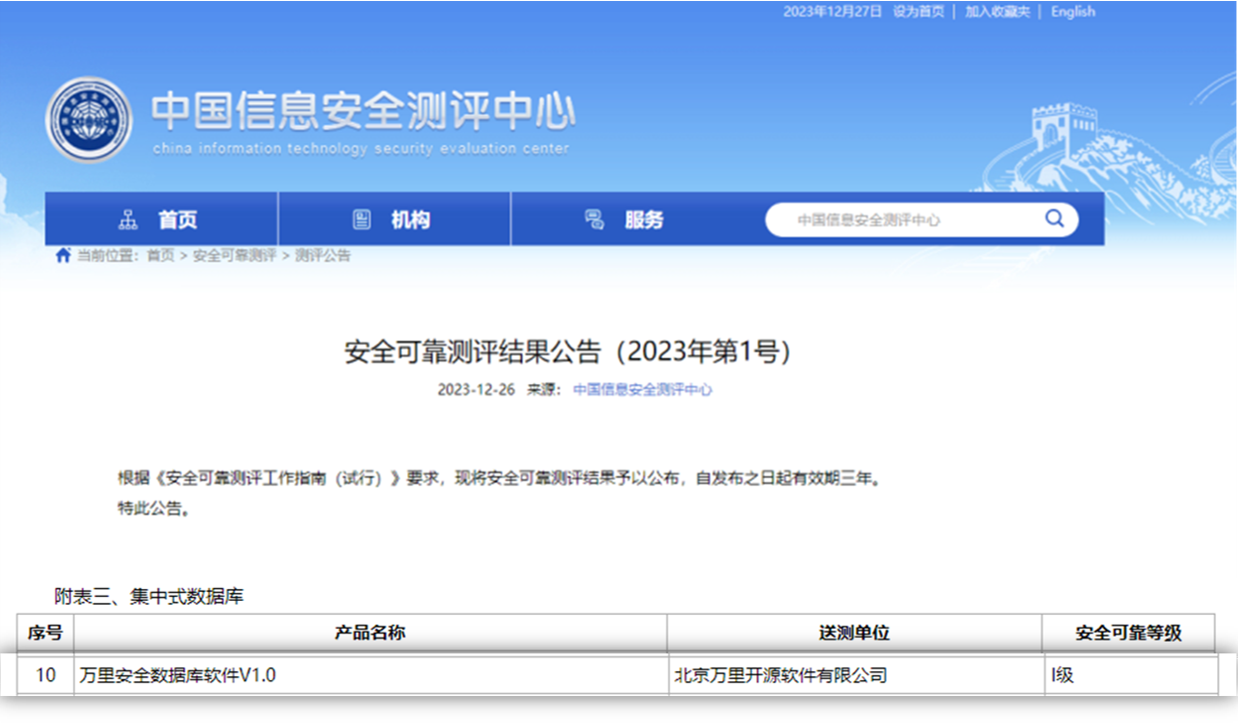Click the 中国信息安全测评中心 site title
The height and width of the screenshot is (728, 1238).
point(363,112)
